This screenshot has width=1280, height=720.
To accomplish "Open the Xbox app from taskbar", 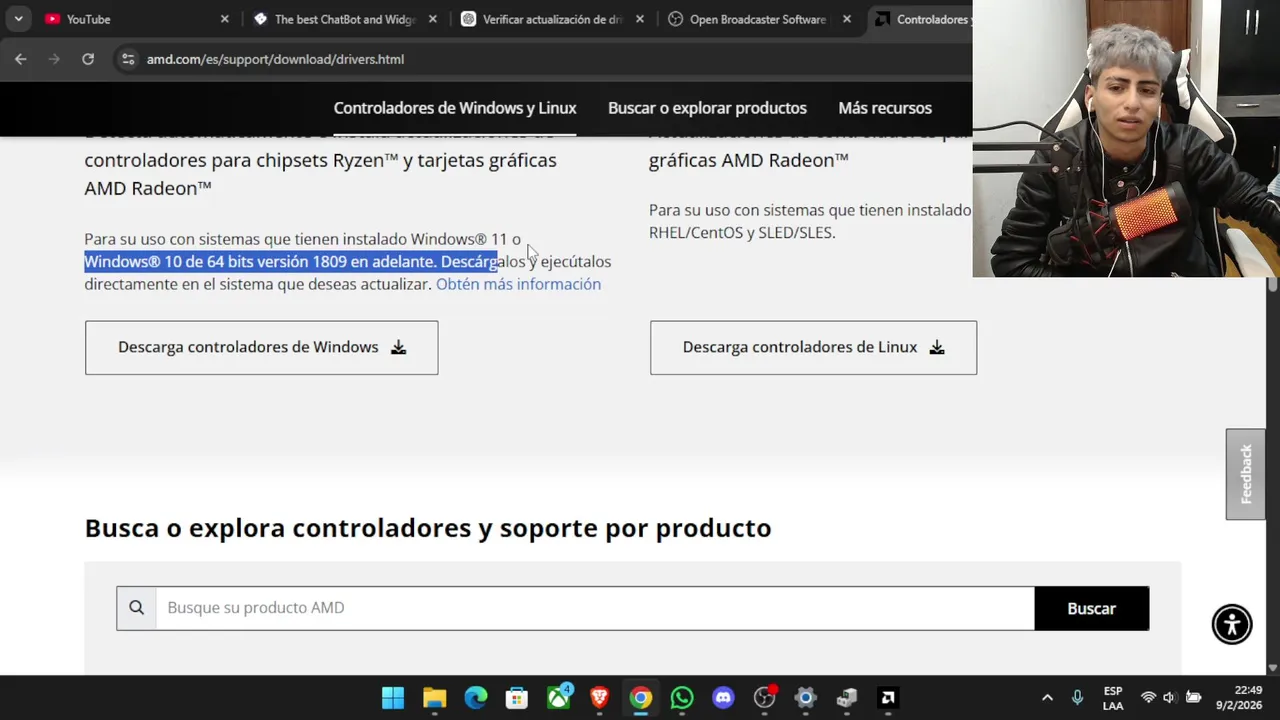I will 558,698.
